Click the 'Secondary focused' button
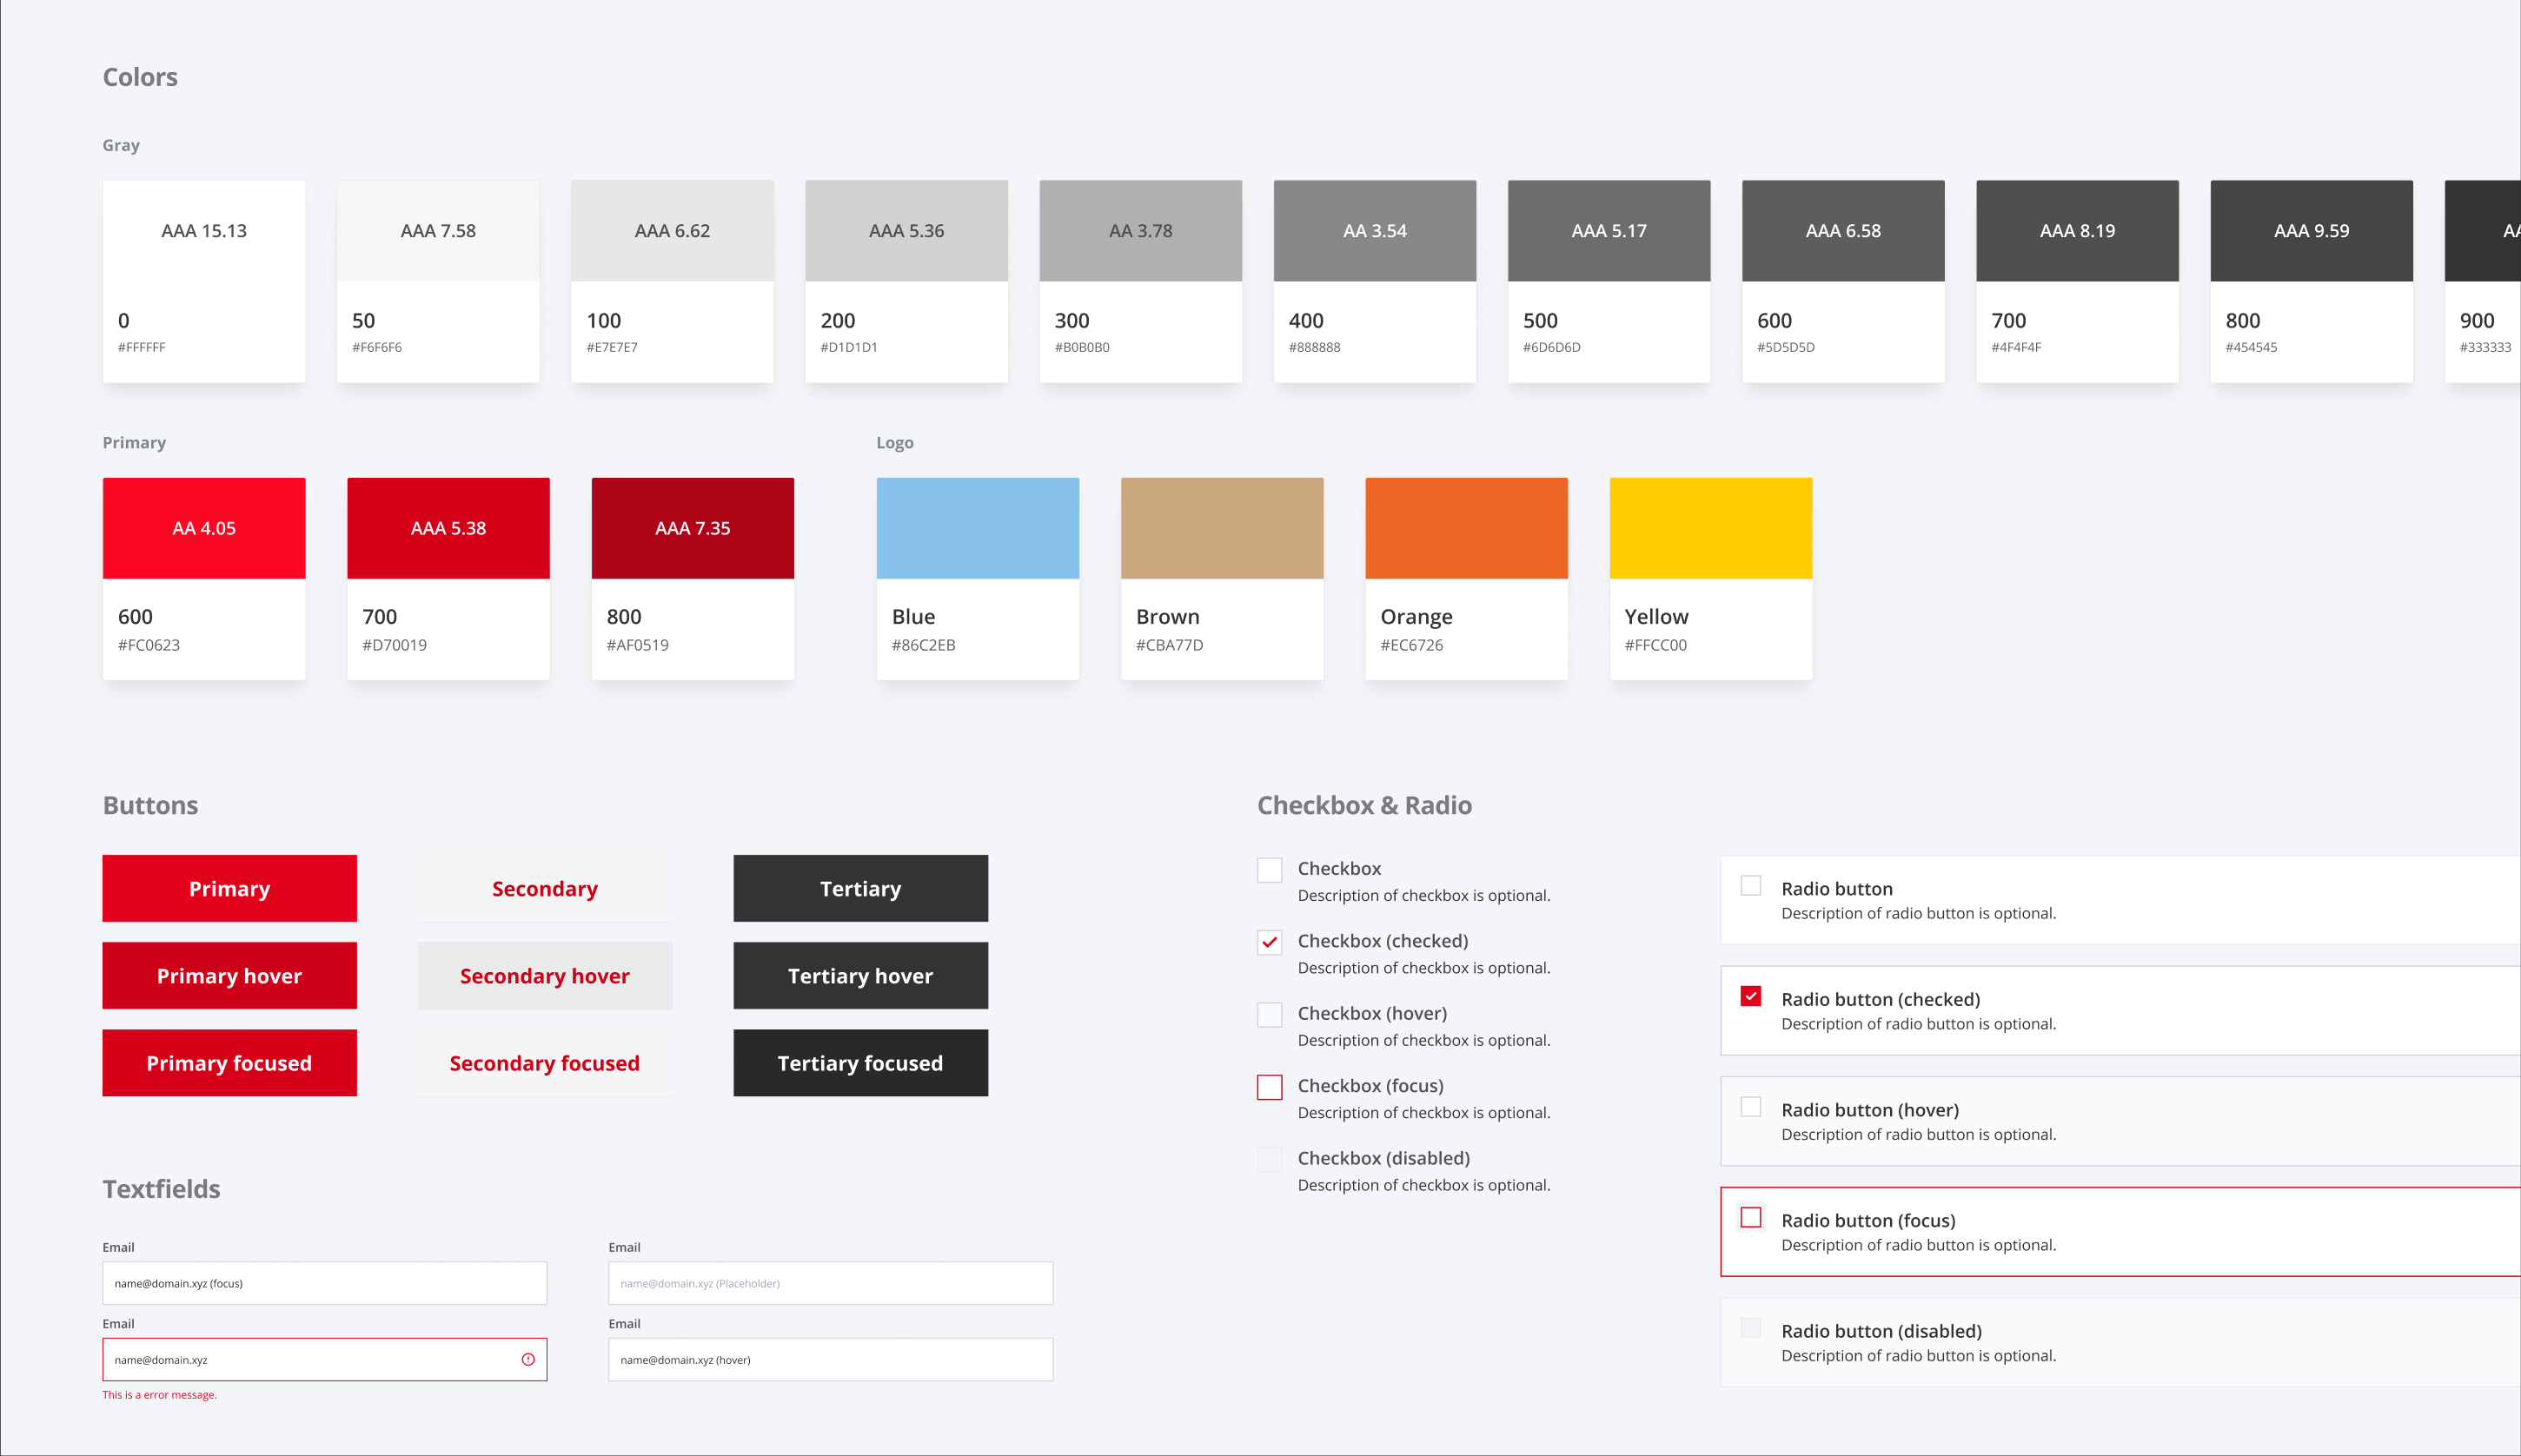 pos(545,1063)
